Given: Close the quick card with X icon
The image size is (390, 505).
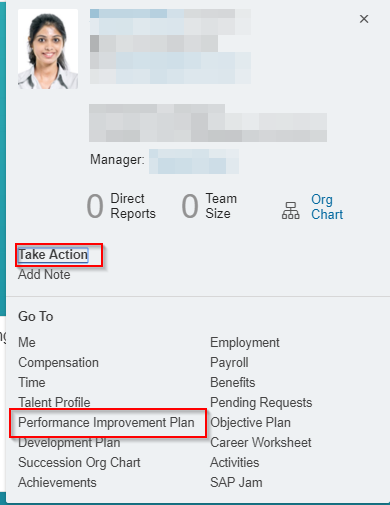Looking at the screenshot, I should (x=364, y=19).
